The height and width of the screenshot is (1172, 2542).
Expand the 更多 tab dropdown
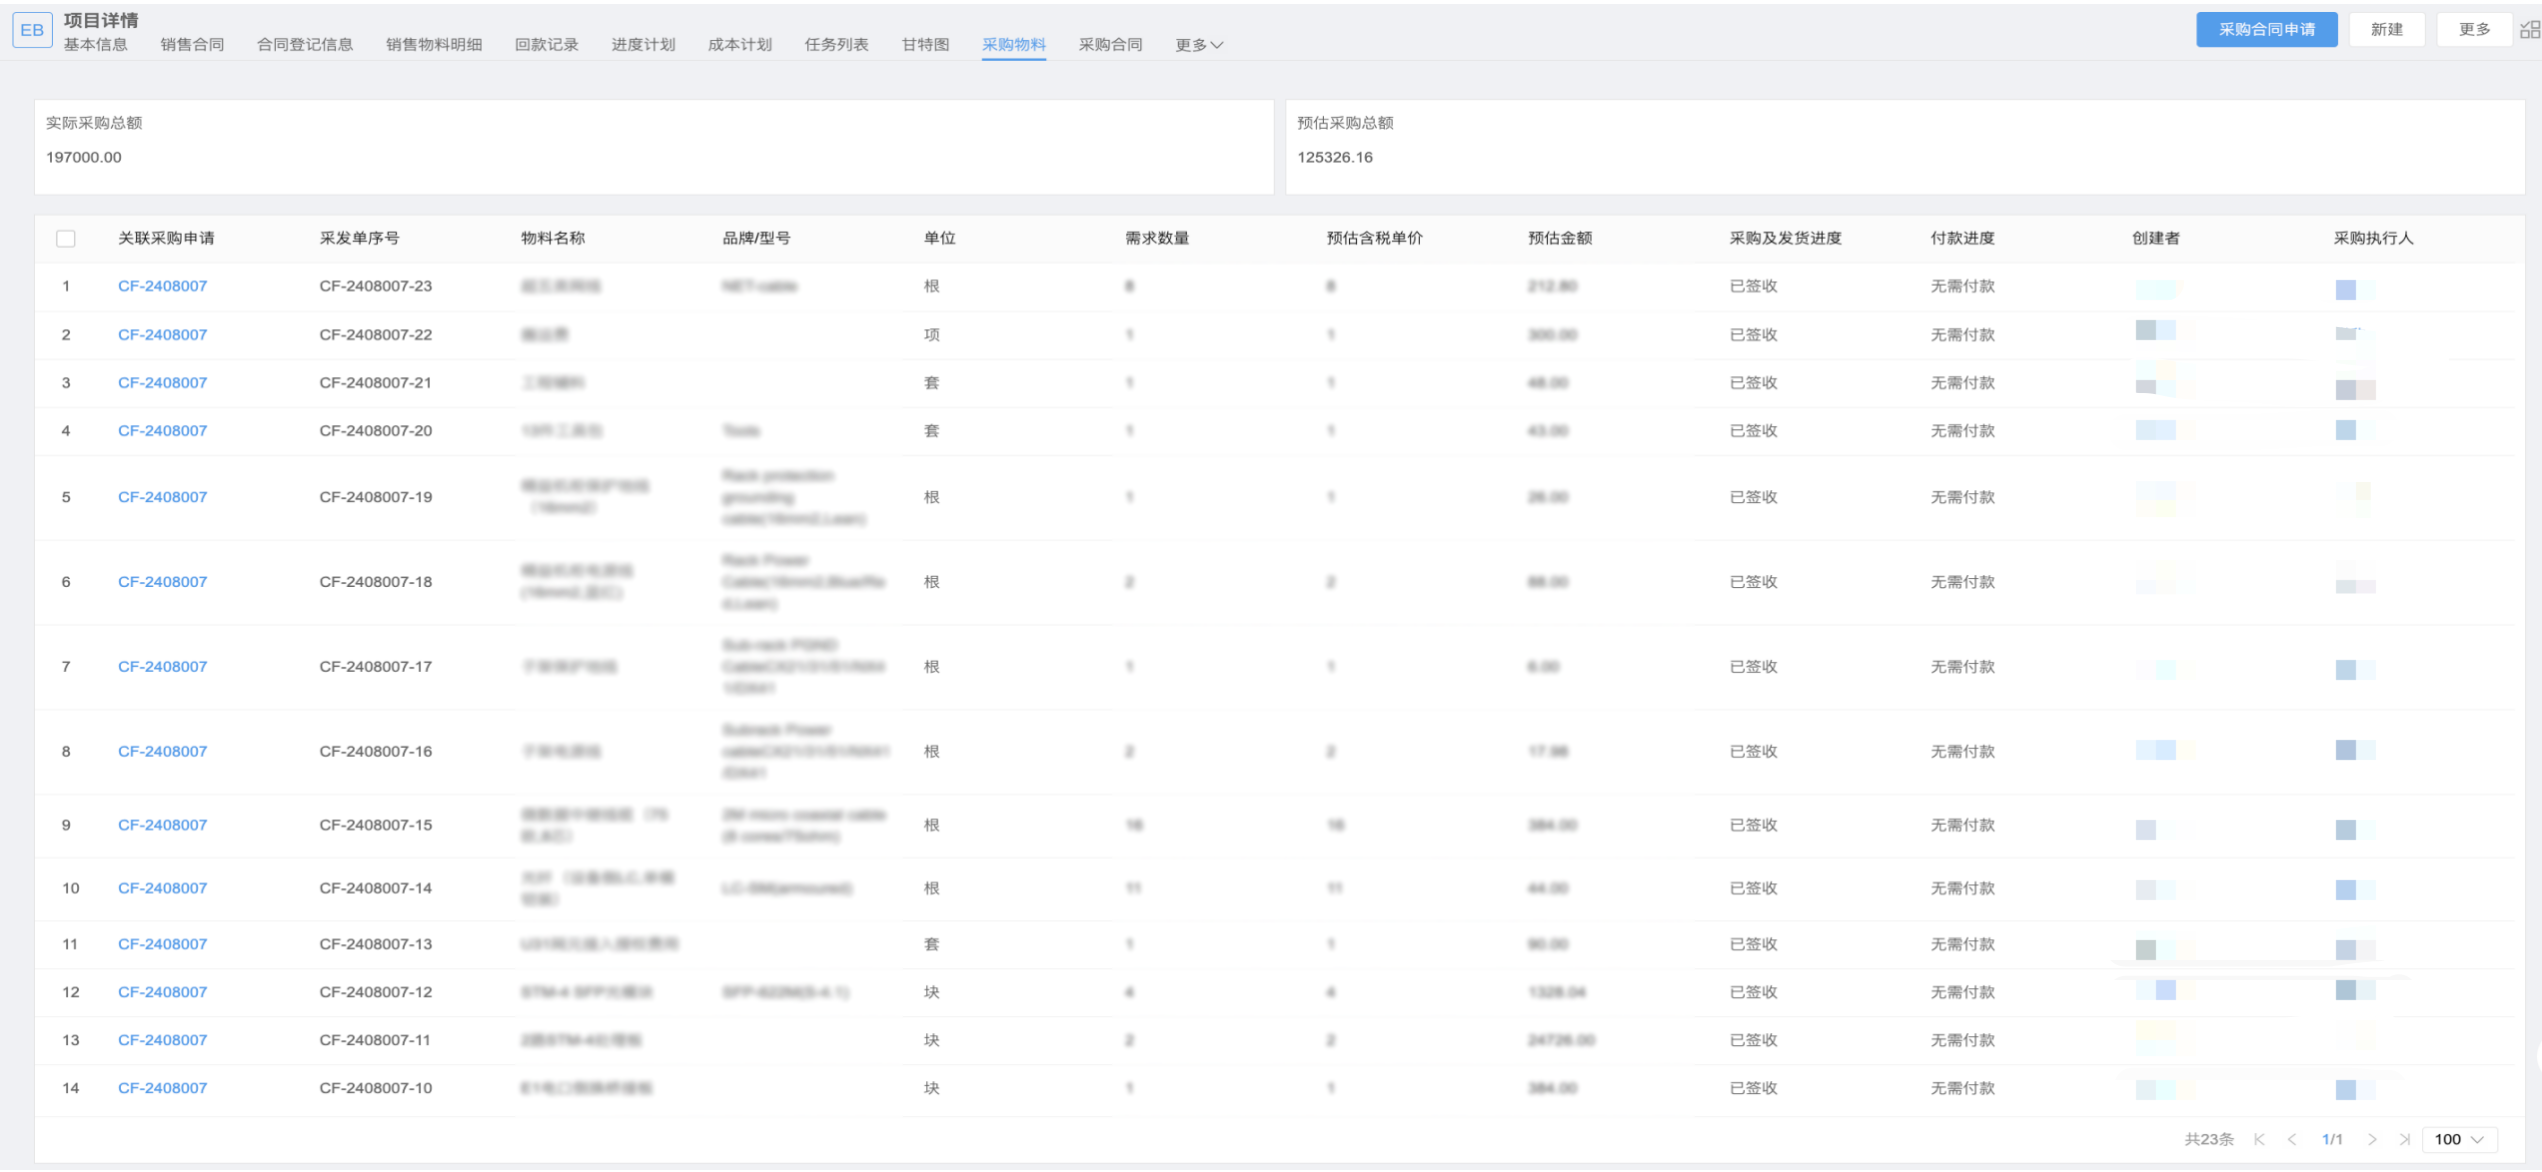(x=1199, y=45)
